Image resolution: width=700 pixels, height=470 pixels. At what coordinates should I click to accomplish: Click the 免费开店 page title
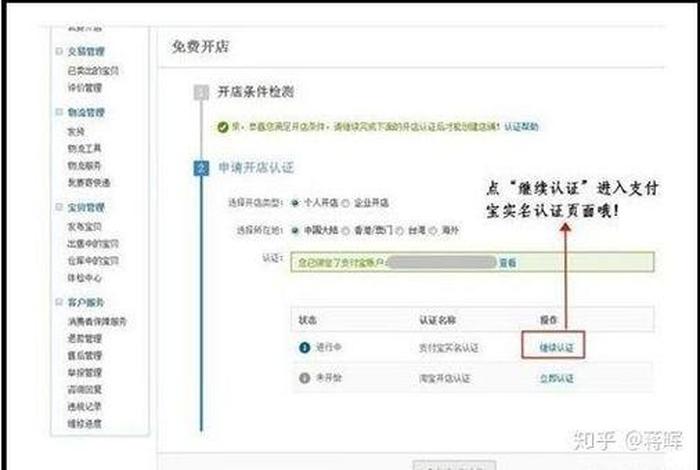(200, 46)
